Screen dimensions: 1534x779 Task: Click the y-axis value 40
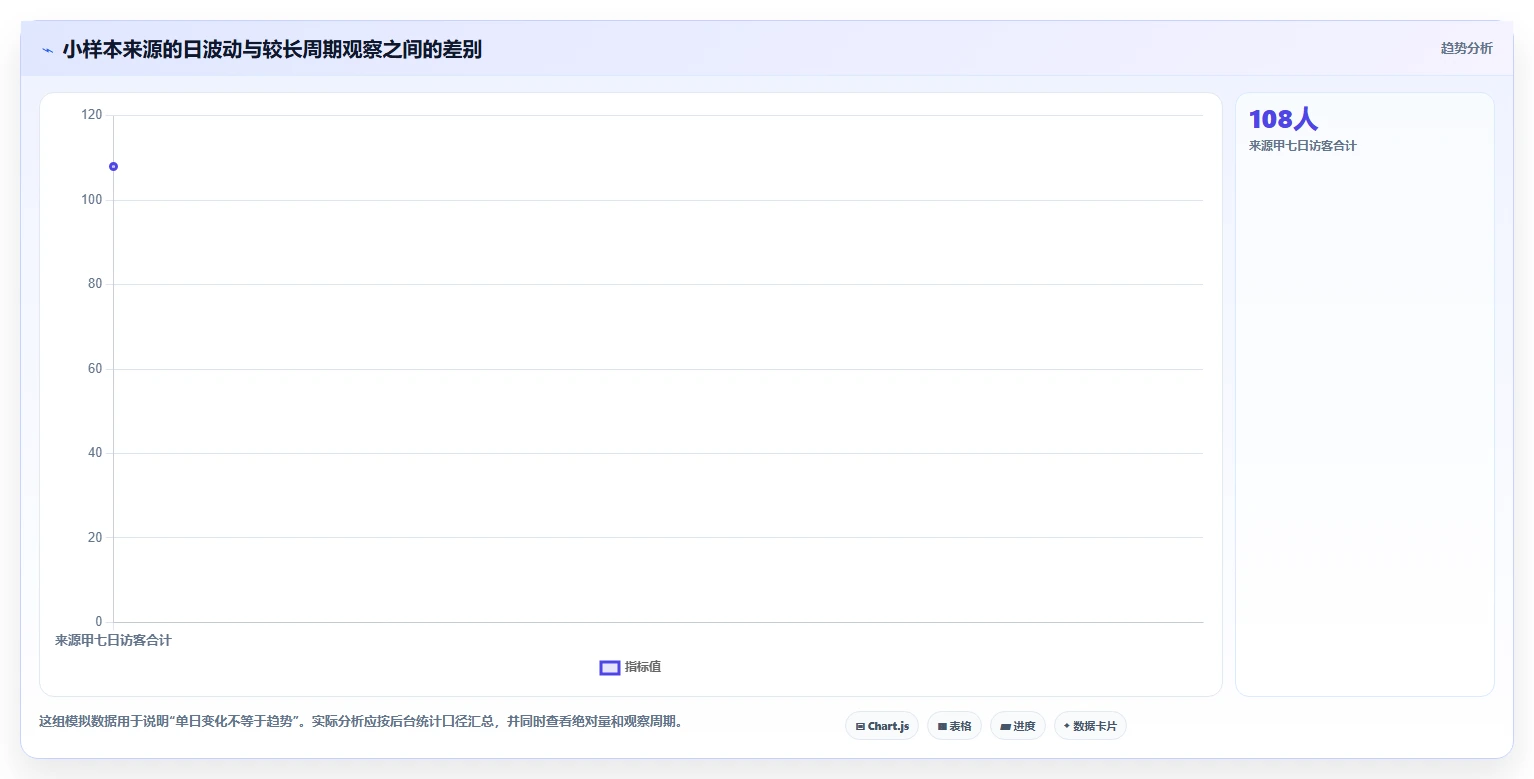point(95,453)
